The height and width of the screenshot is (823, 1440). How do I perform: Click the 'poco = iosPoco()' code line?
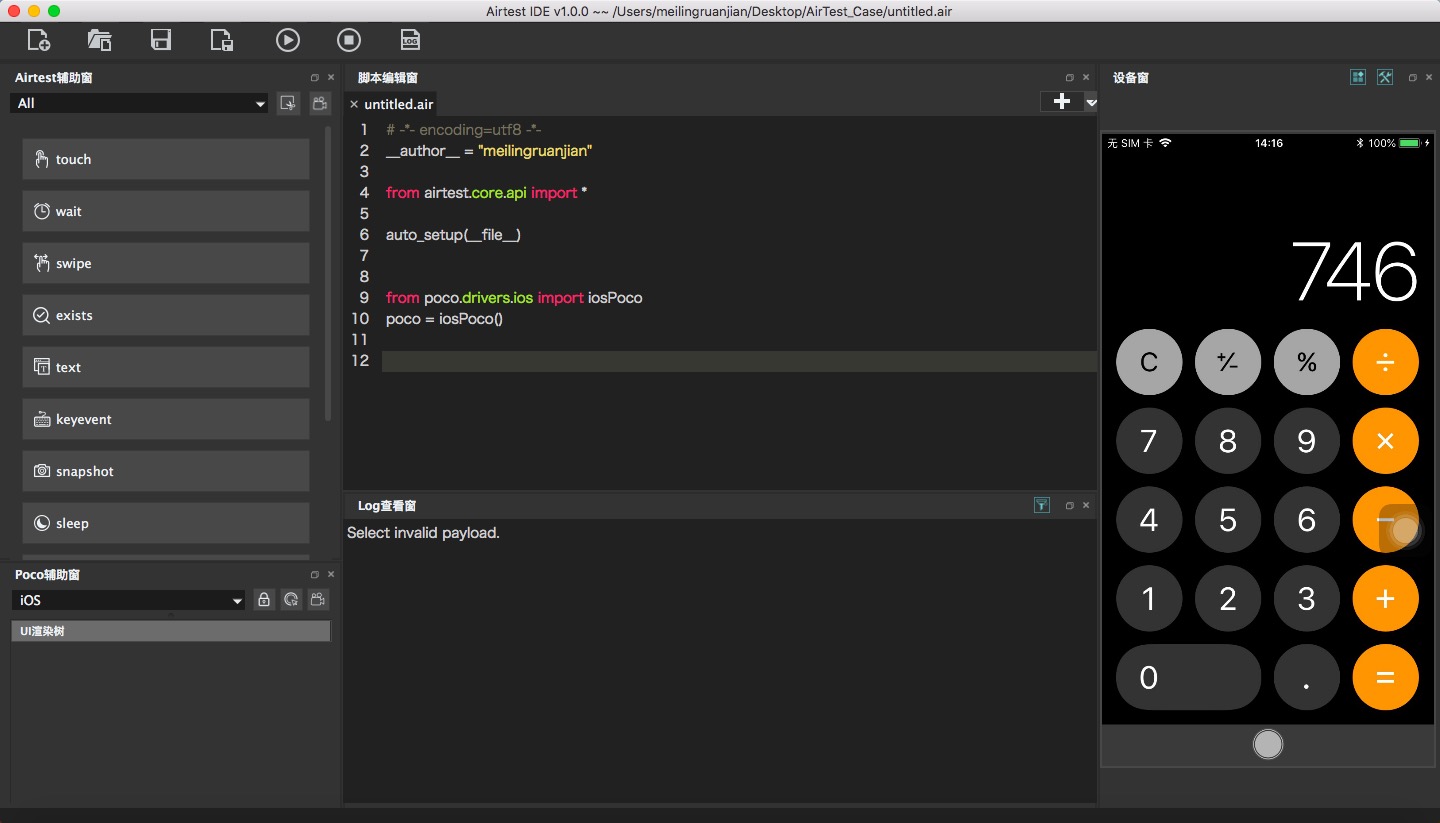tap(444, 319)
